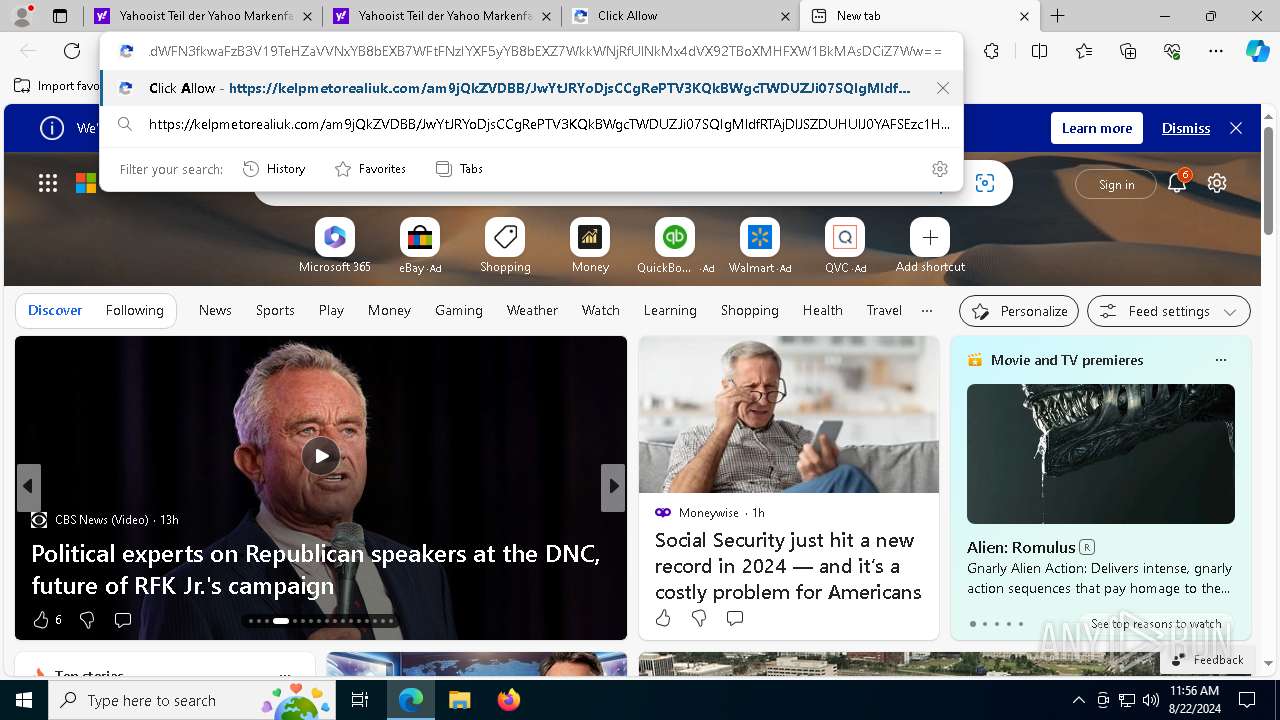The image size is (1280, 720).
Task: Open Collections icon in toolbar
Action: point(1128,51)
